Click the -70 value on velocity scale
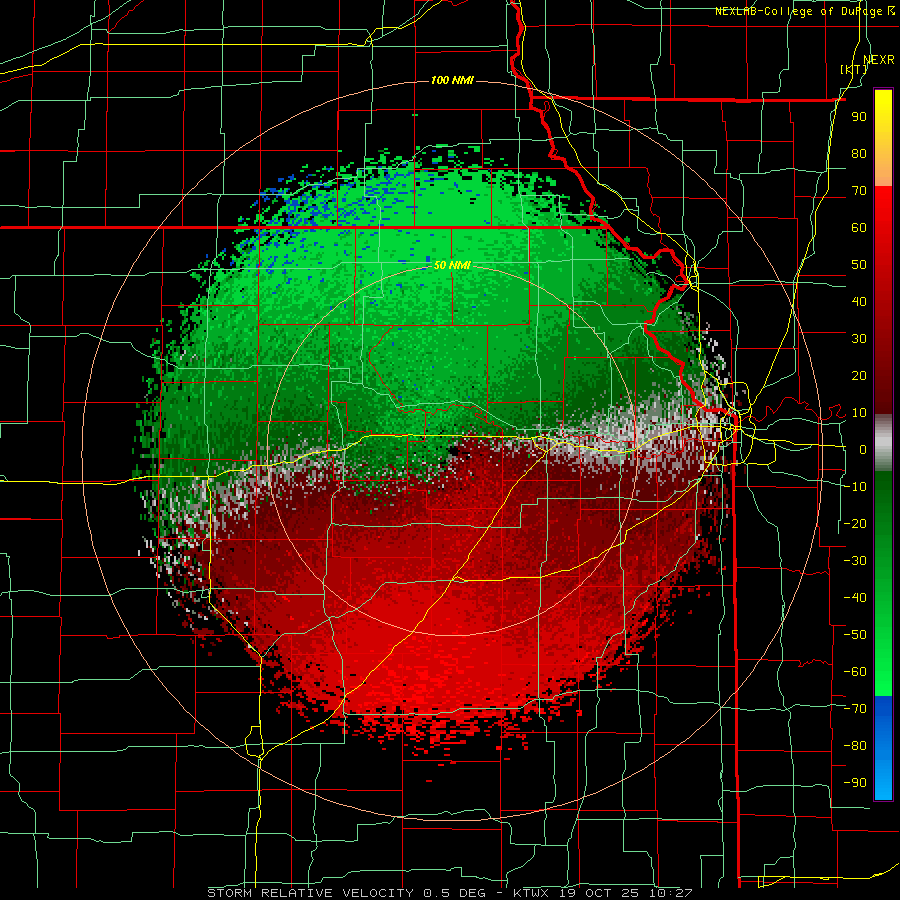This screenshot has width=900, height=900. pyautogui.click(x=855, y=709)
